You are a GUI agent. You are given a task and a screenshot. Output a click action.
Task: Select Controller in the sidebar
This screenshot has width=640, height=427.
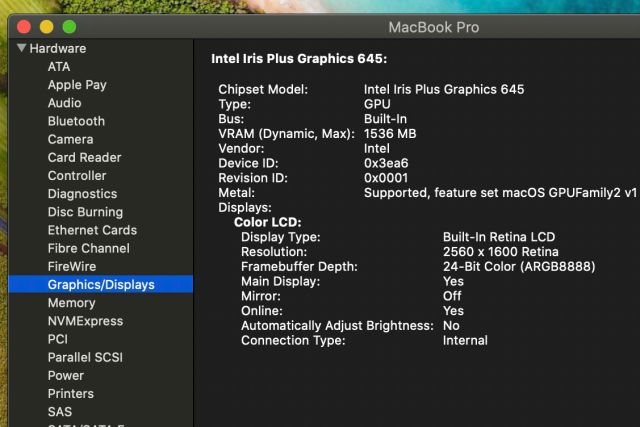77,176
